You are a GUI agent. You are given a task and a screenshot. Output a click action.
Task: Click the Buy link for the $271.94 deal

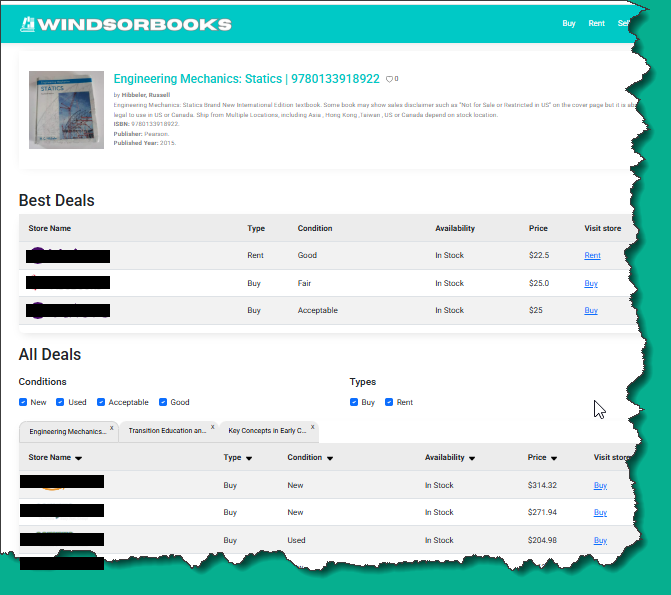pos(600,512)
